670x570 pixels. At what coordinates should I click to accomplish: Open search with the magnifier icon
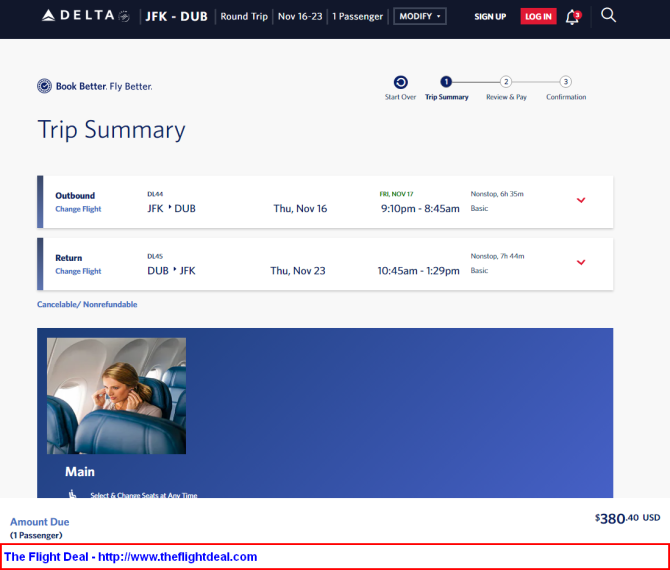[608, 15]
